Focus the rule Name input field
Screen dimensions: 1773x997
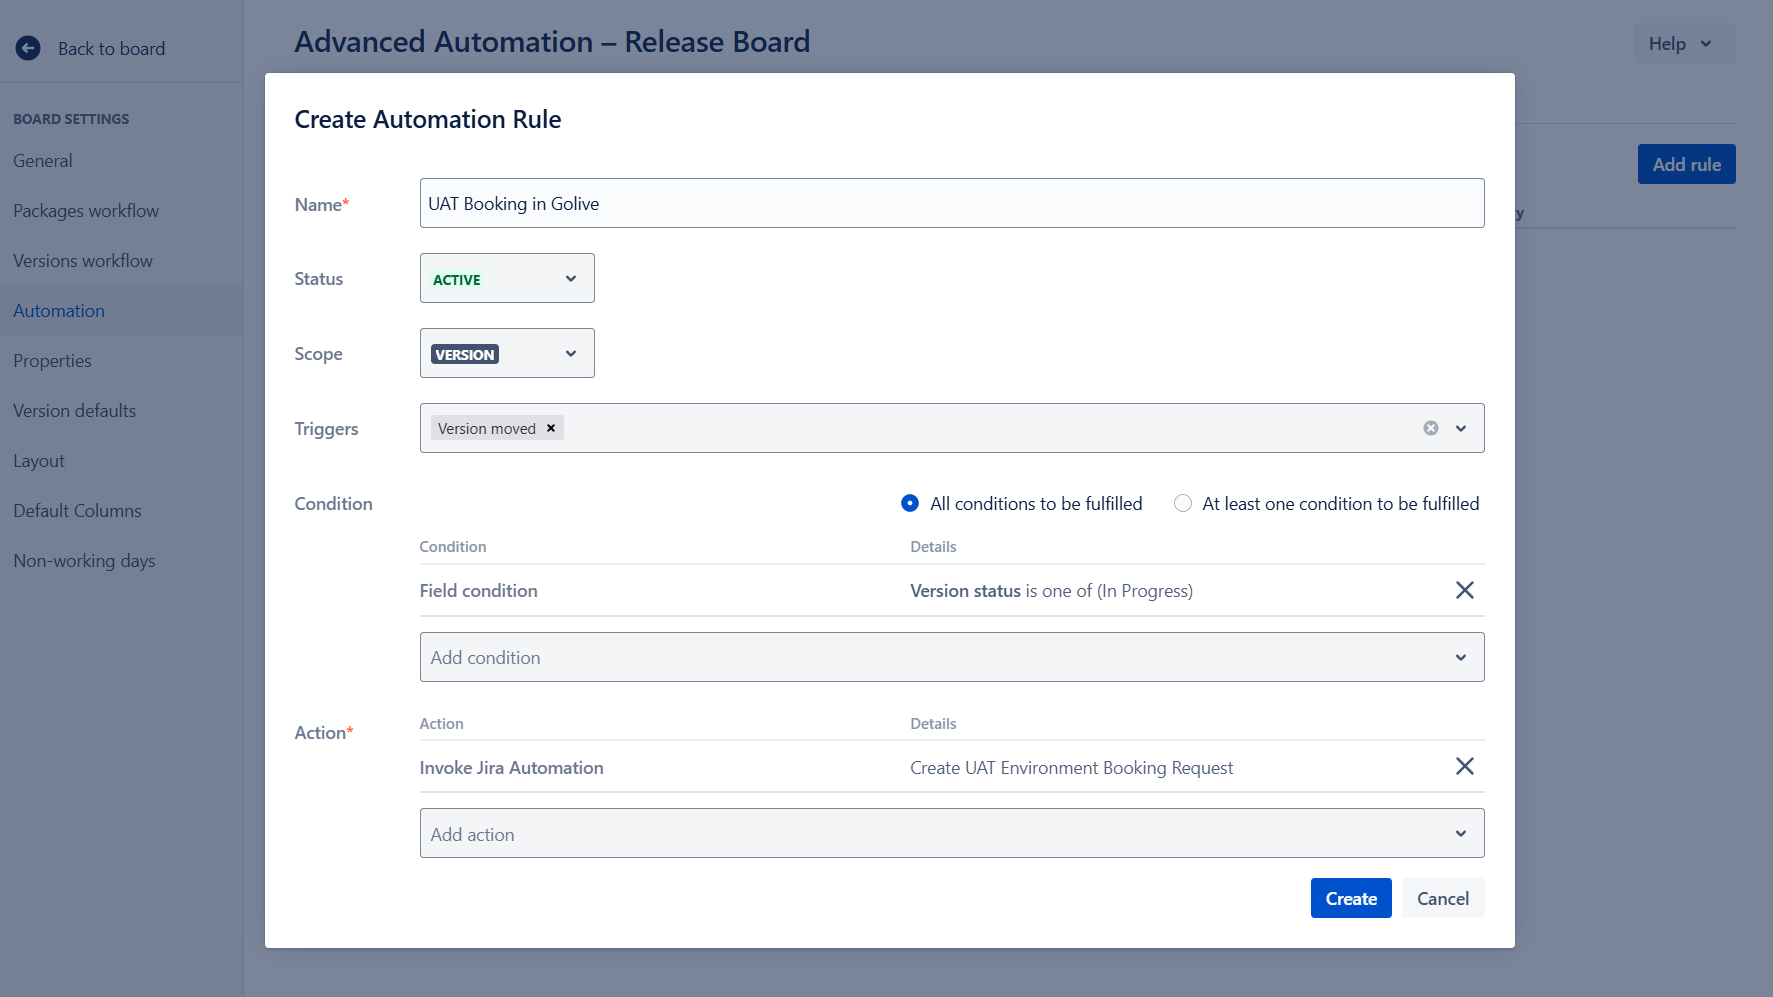point(951,204)
